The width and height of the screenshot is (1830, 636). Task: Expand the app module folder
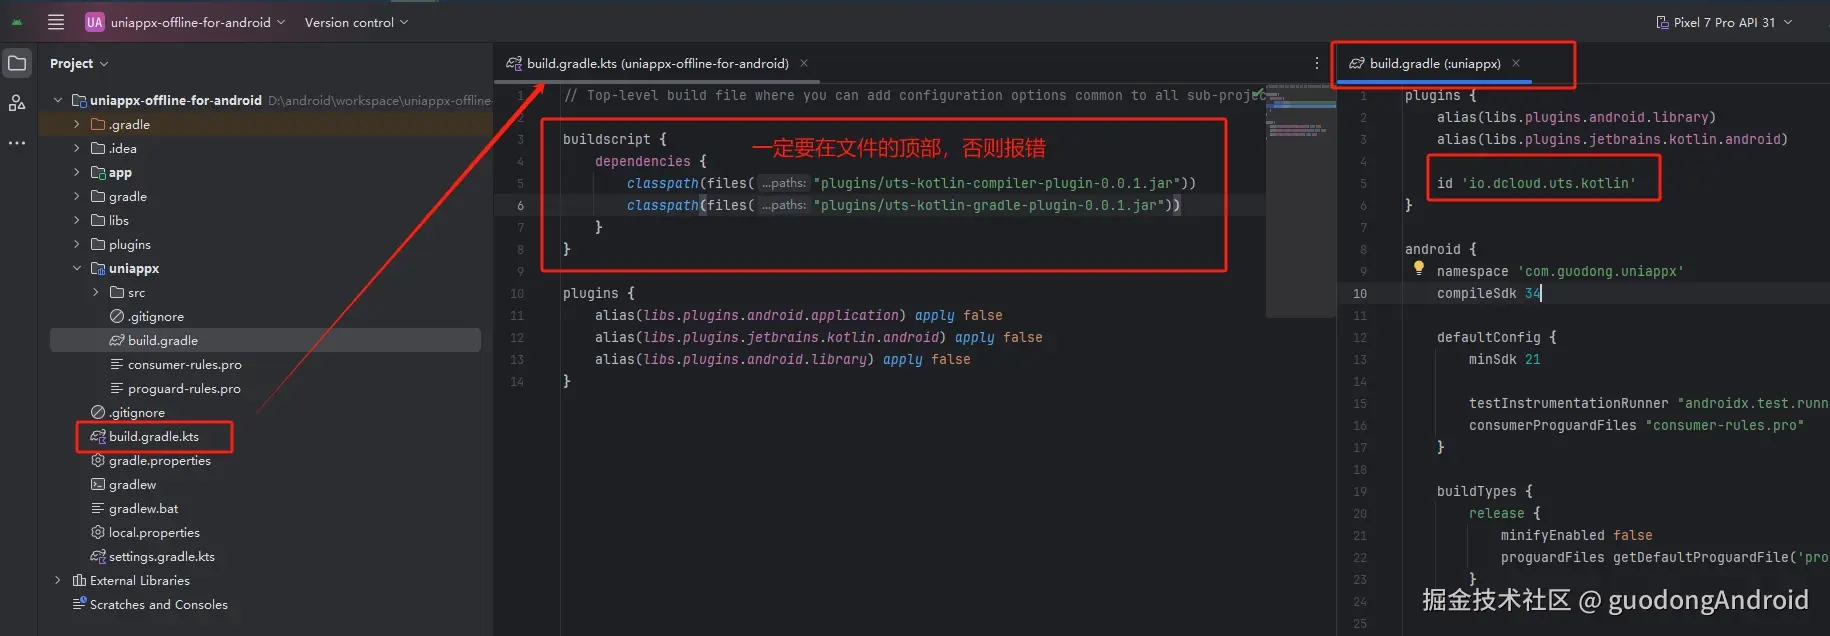[77, 172]
